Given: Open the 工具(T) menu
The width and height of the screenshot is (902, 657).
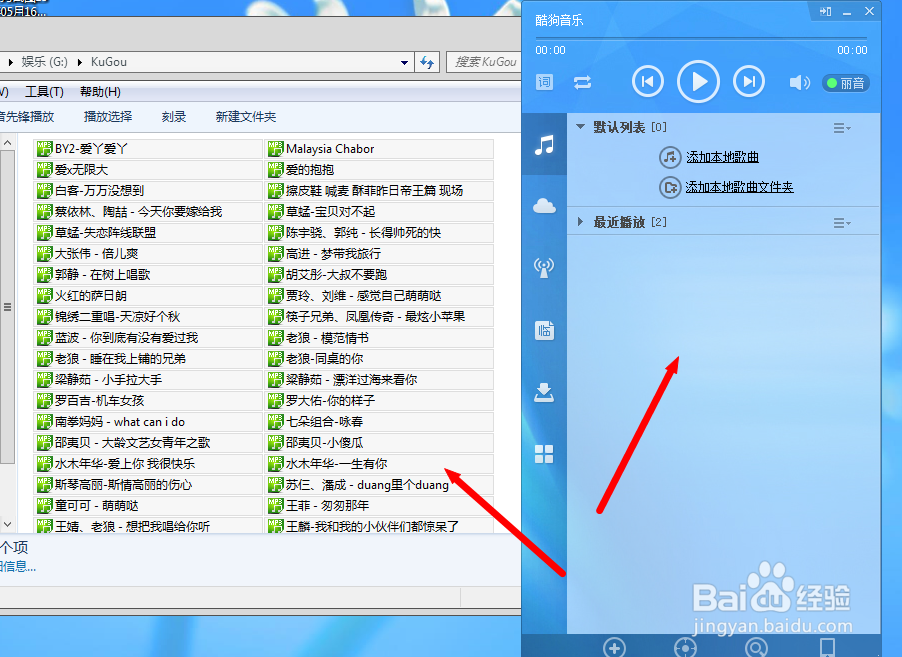Looking at the screenshot, I should click(44, 89).
